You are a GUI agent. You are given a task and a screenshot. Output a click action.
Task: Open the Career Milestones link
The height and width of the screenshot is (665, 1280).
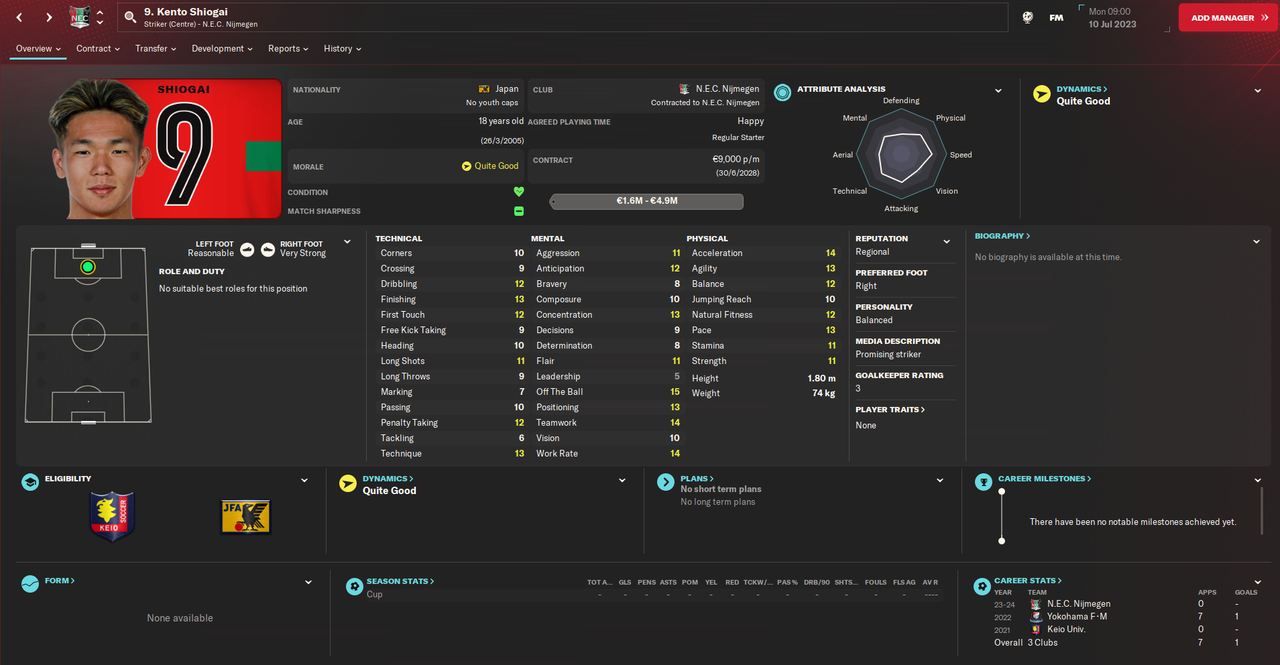(x=1044, y=479)
